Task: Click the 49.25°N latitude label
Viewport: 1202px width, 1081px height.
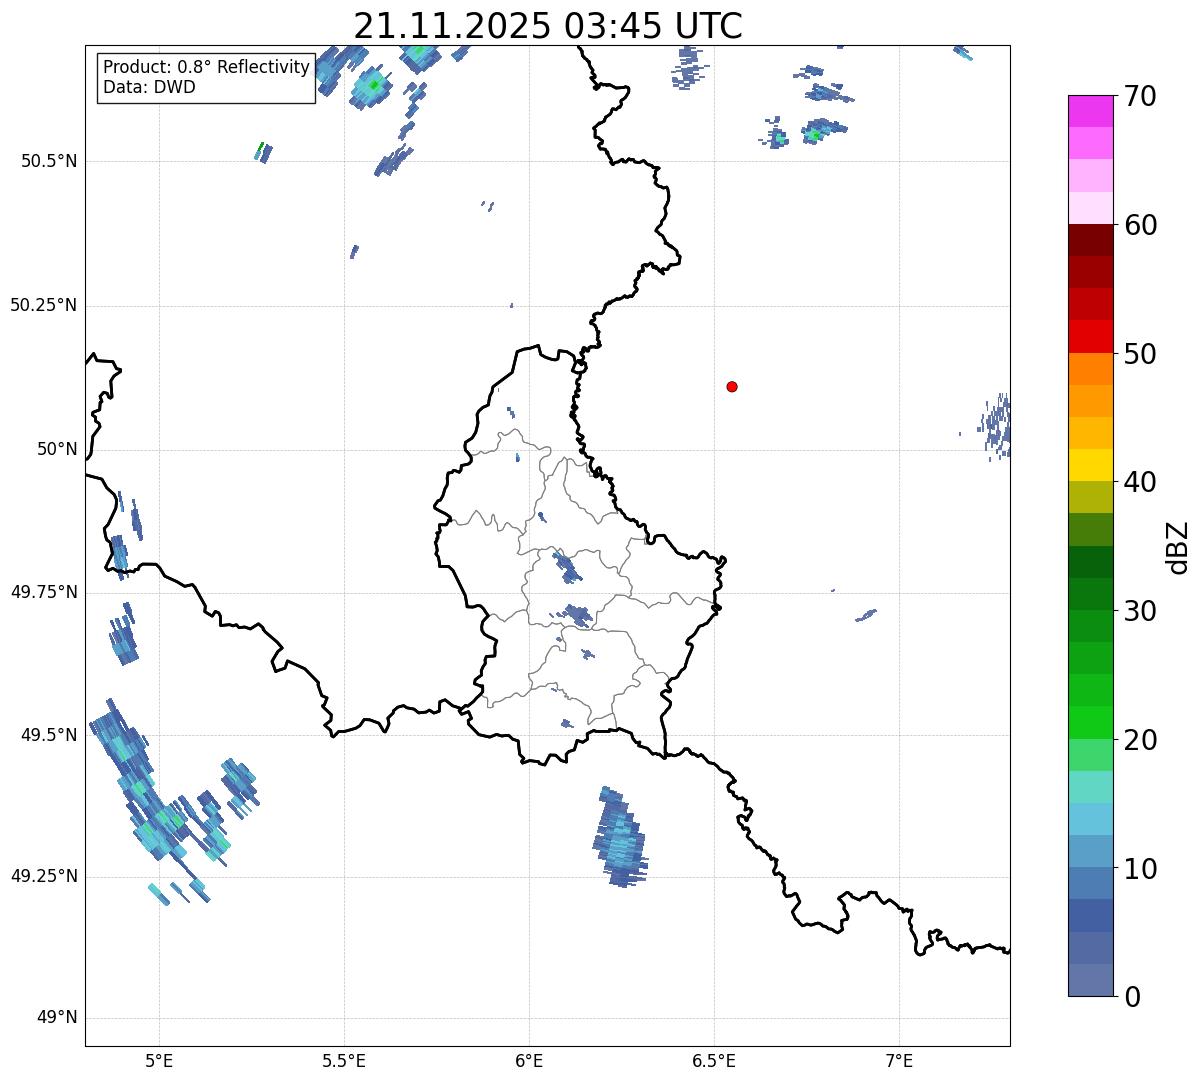Action: coord(44,876)
